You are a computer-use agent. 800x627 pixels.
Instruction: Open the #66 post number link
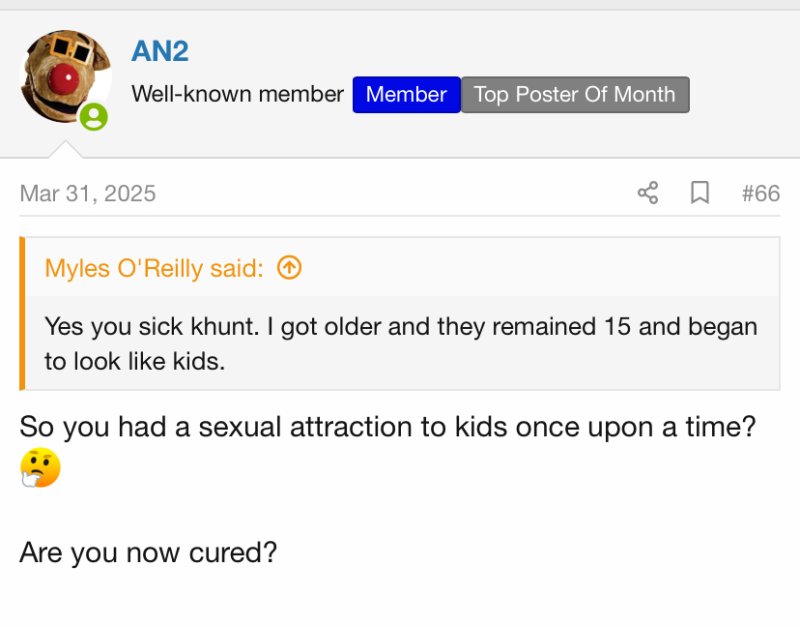click(760, 193)
